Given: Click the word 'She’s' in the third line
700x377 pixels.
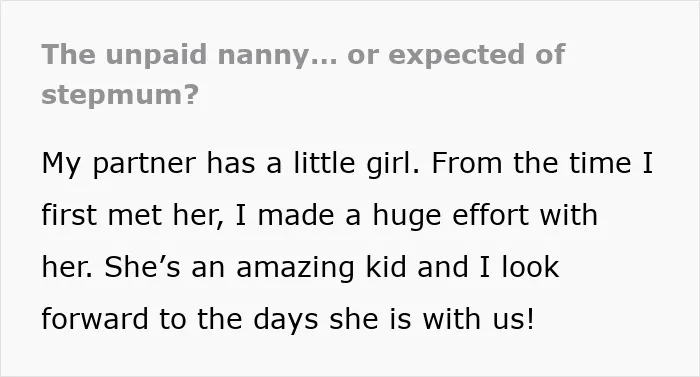Looking at the screenshot, I should tap(142, 267).
